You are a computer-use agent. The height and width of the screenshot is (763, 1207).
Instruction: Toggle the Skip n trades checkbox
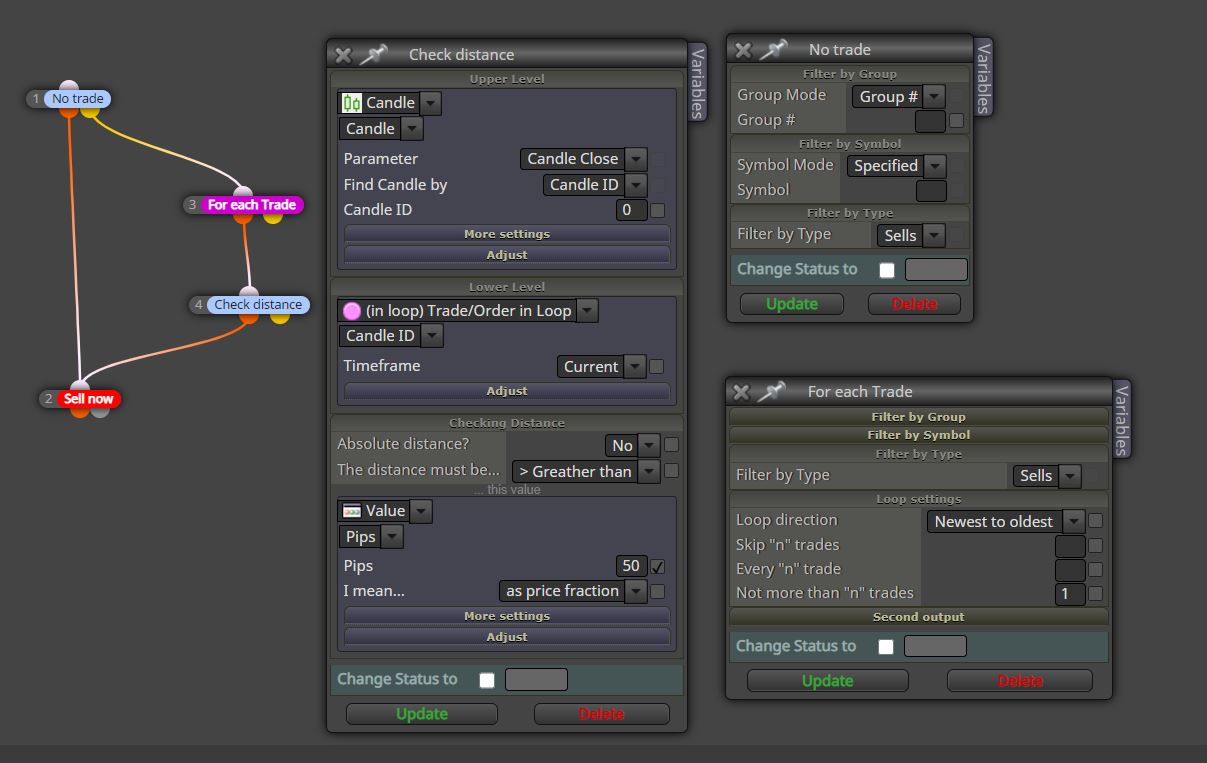1096,546
